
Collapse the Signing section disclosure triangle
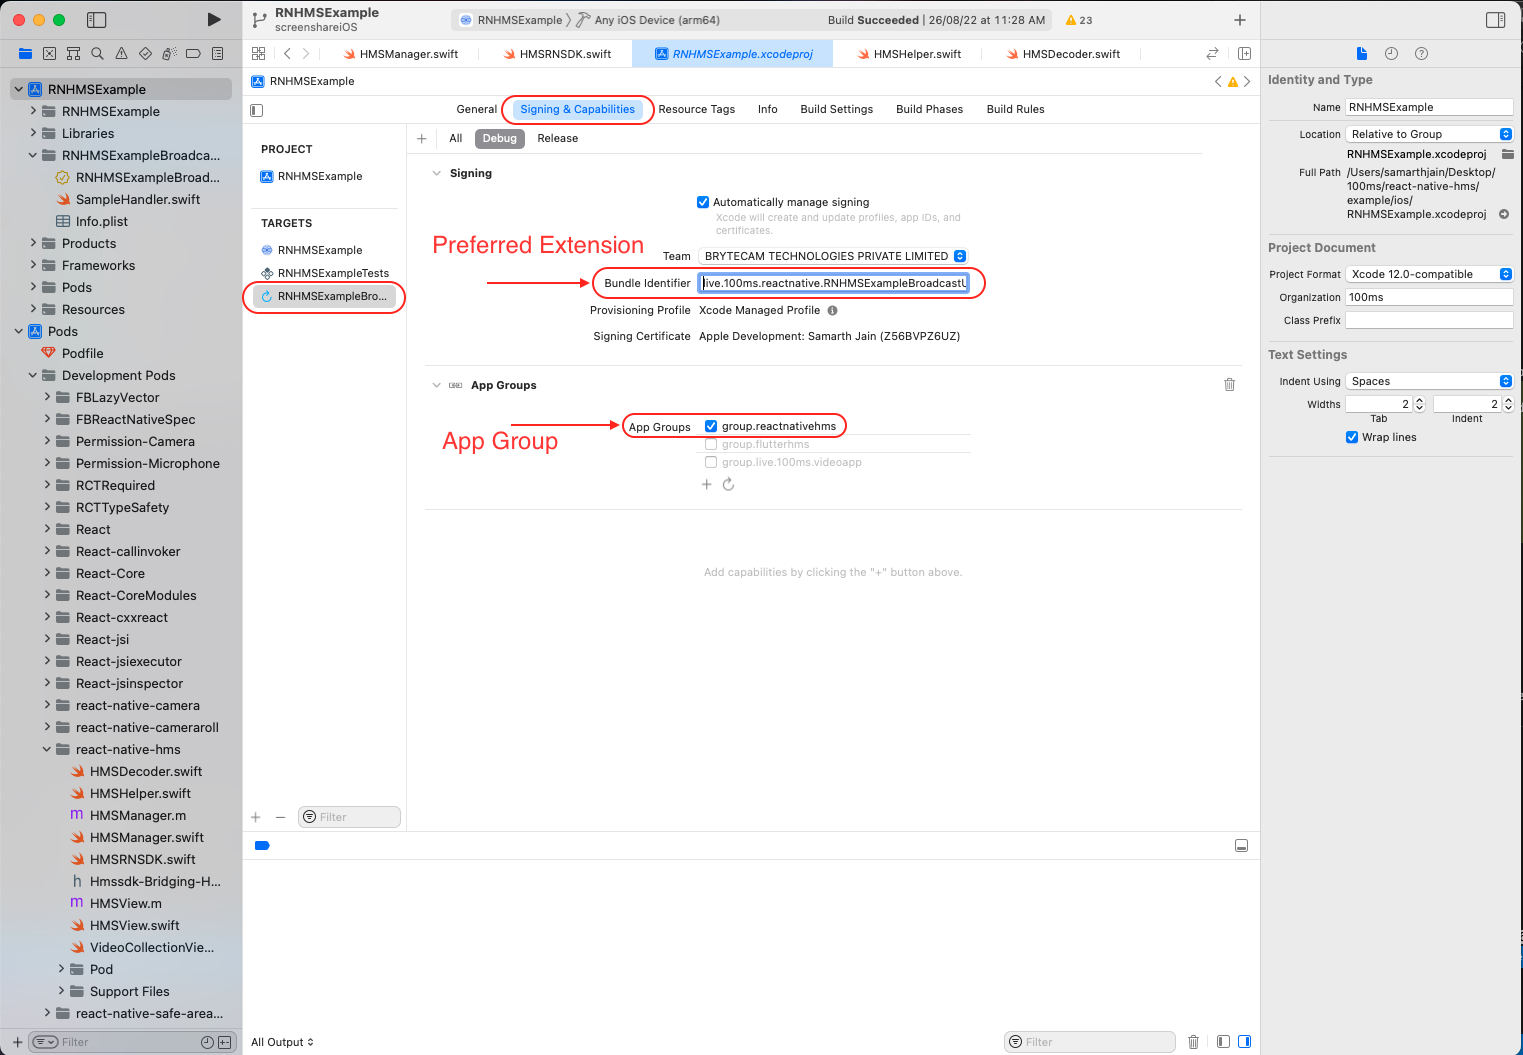[x=436, y=172]
